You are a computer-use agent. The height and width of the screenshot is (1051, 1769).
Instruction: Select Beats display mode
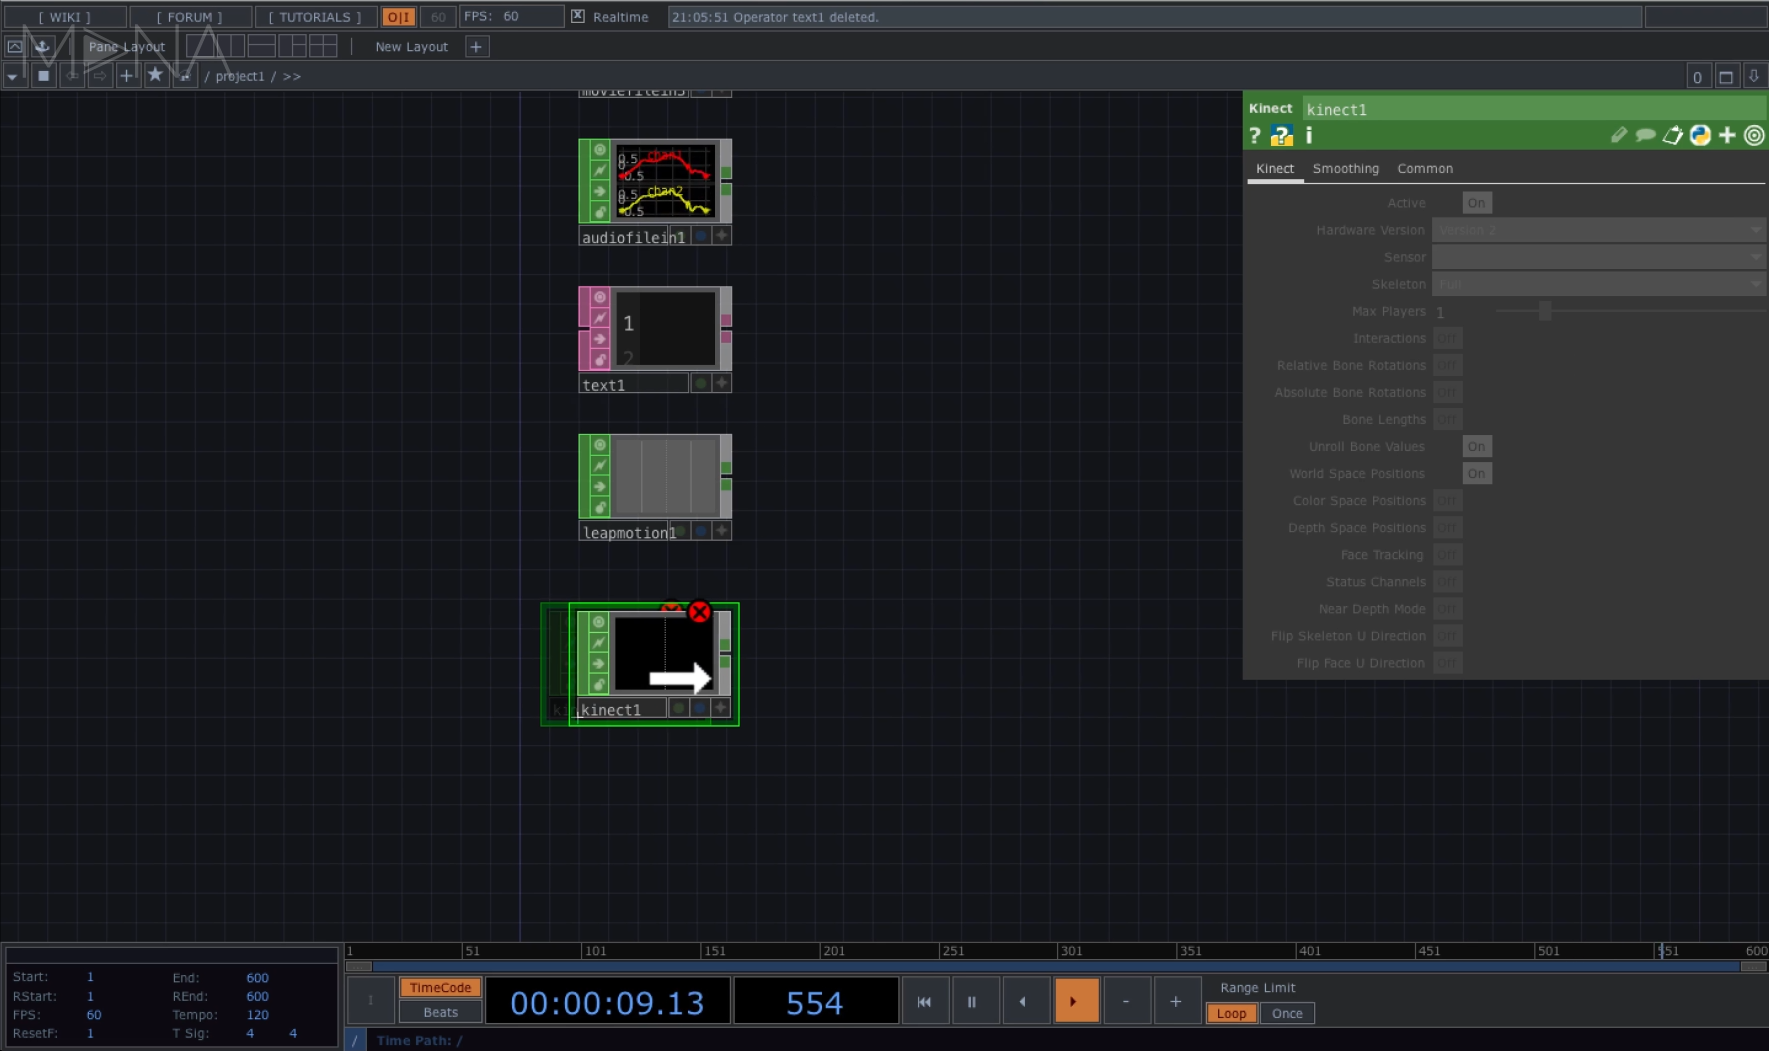pos(440,1012)
